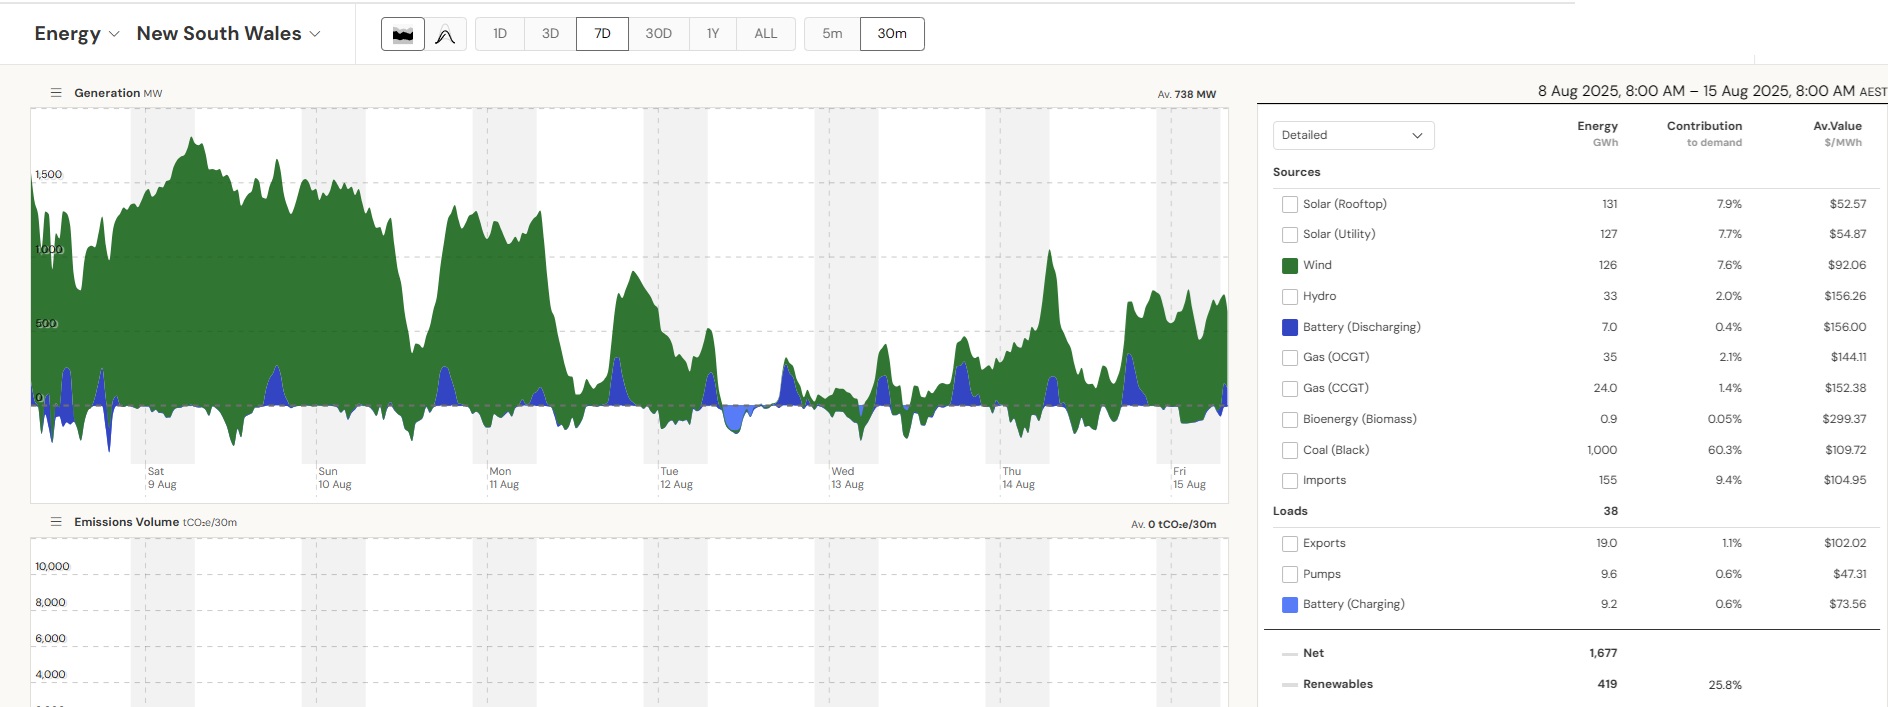Switch to the 1D range tab
1888x707 pixels.
click(x=500, y=34)
